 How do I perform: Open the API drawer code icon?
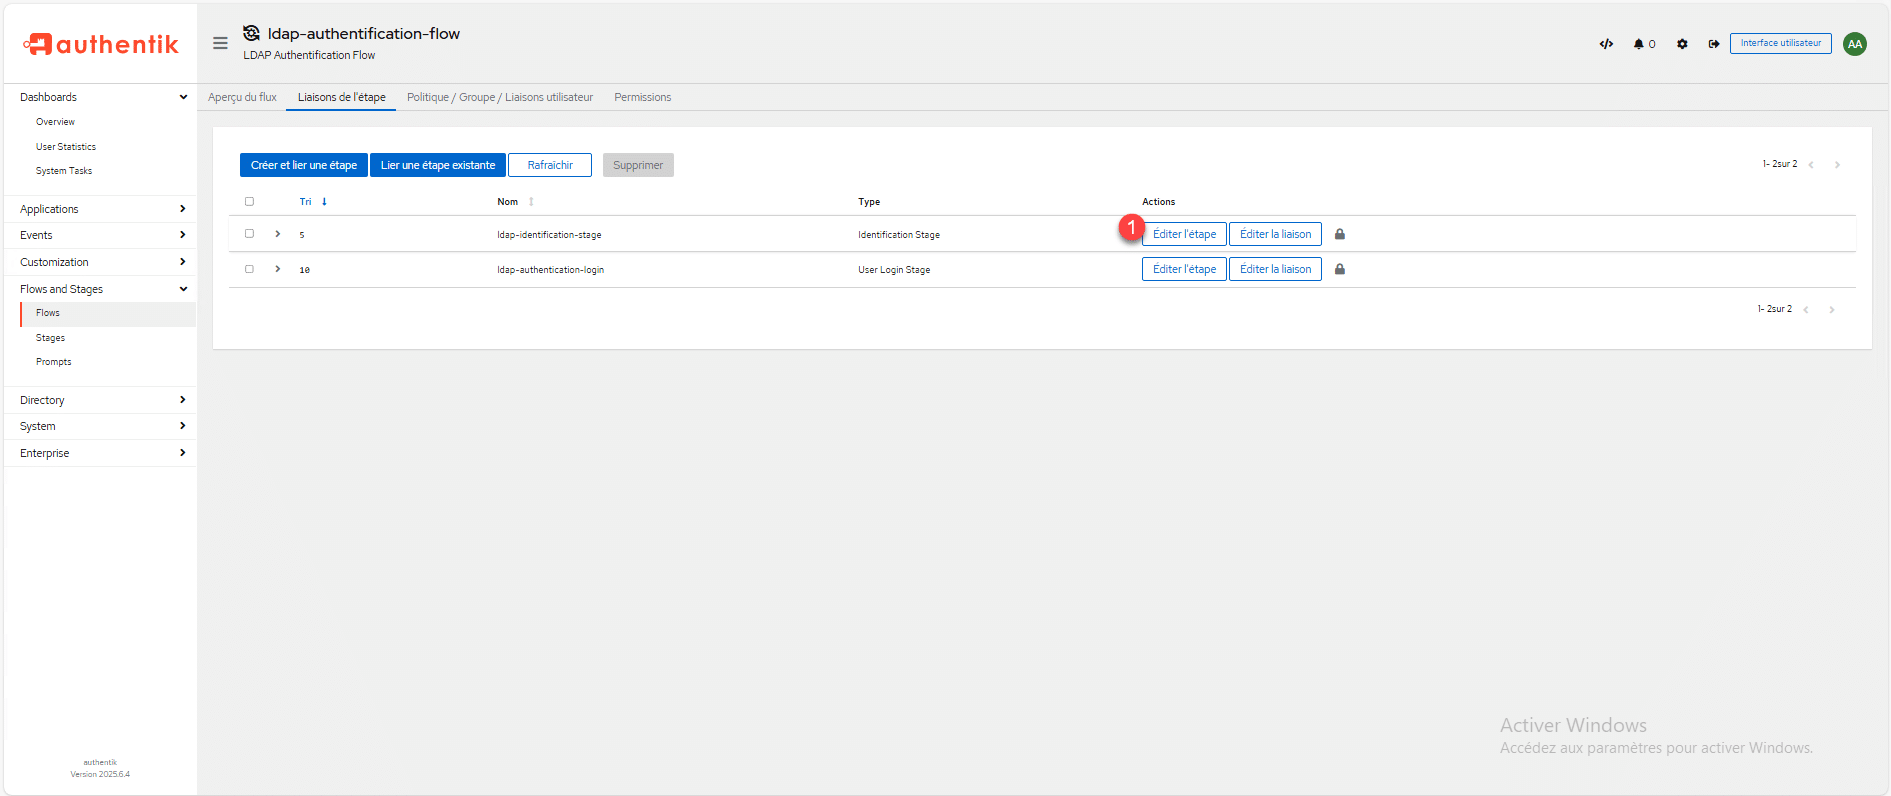click(1606, 44)
